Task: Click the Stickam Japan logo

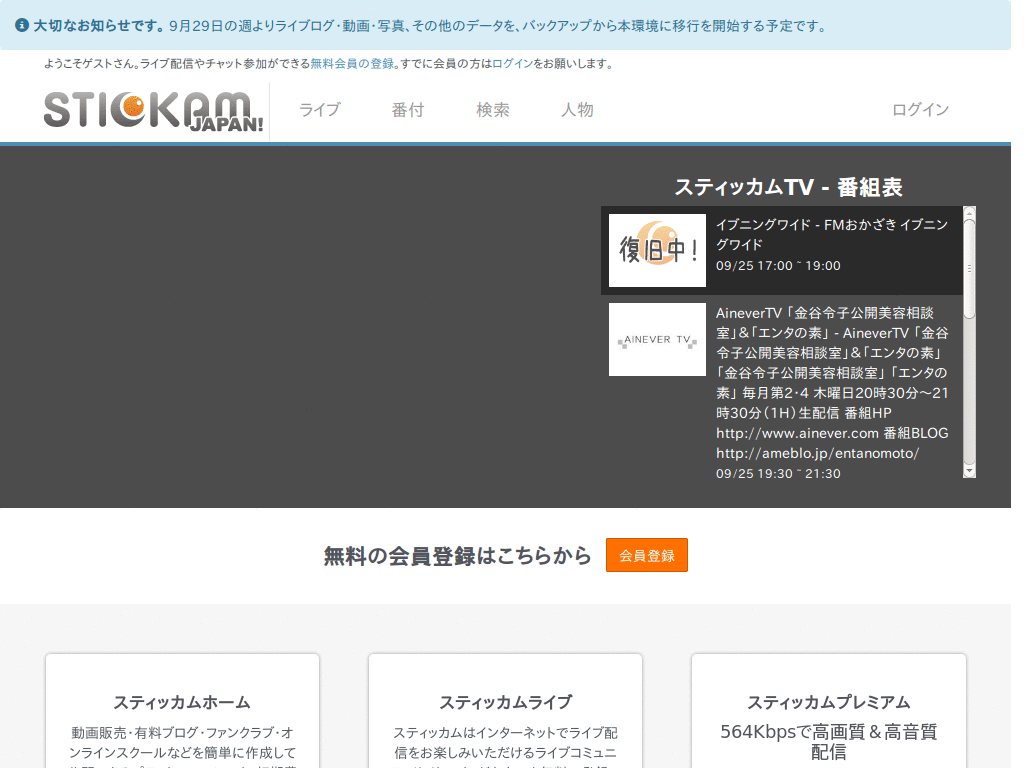Action: pyautogui.click(x=153, y=110)
